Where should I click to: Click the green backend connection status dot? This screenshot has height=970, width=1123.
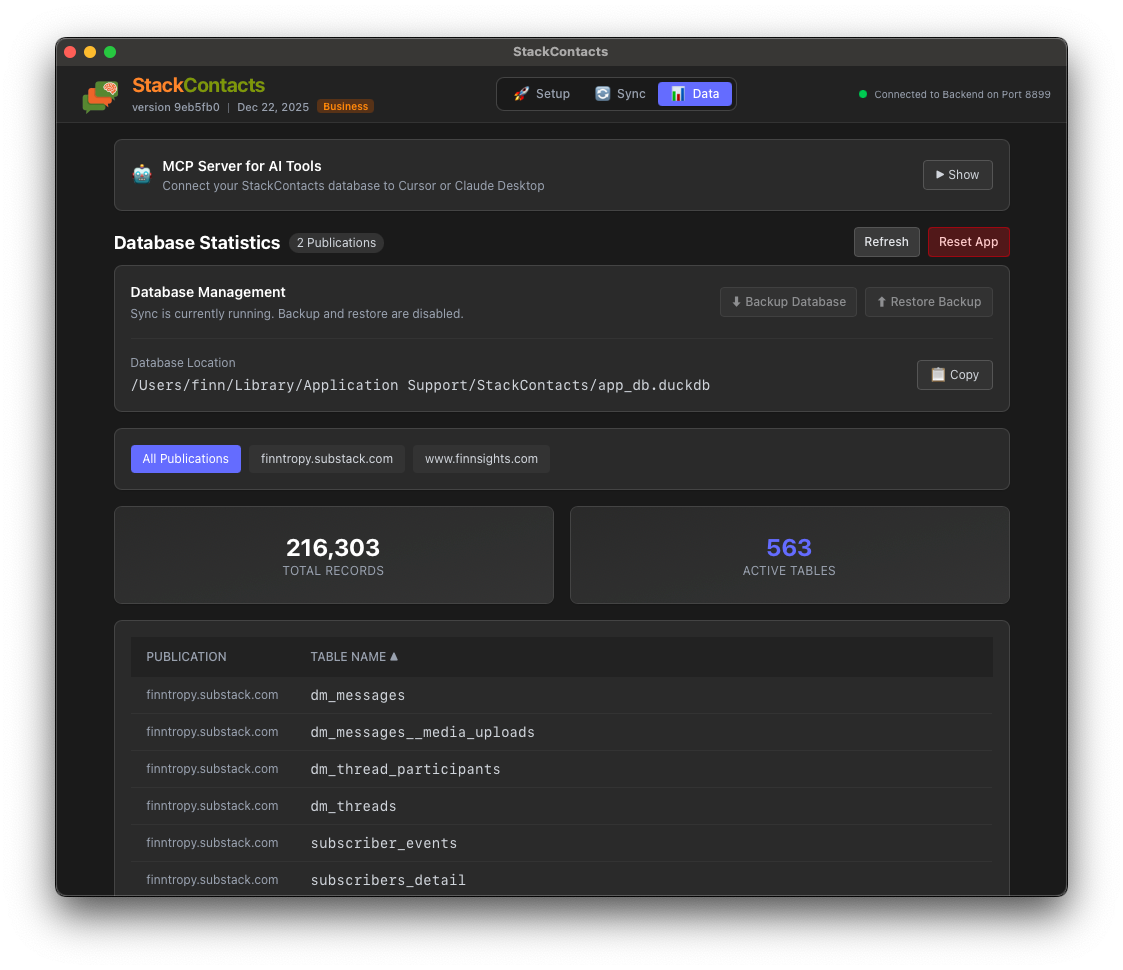pyautogui.click(x=863, y=94)
